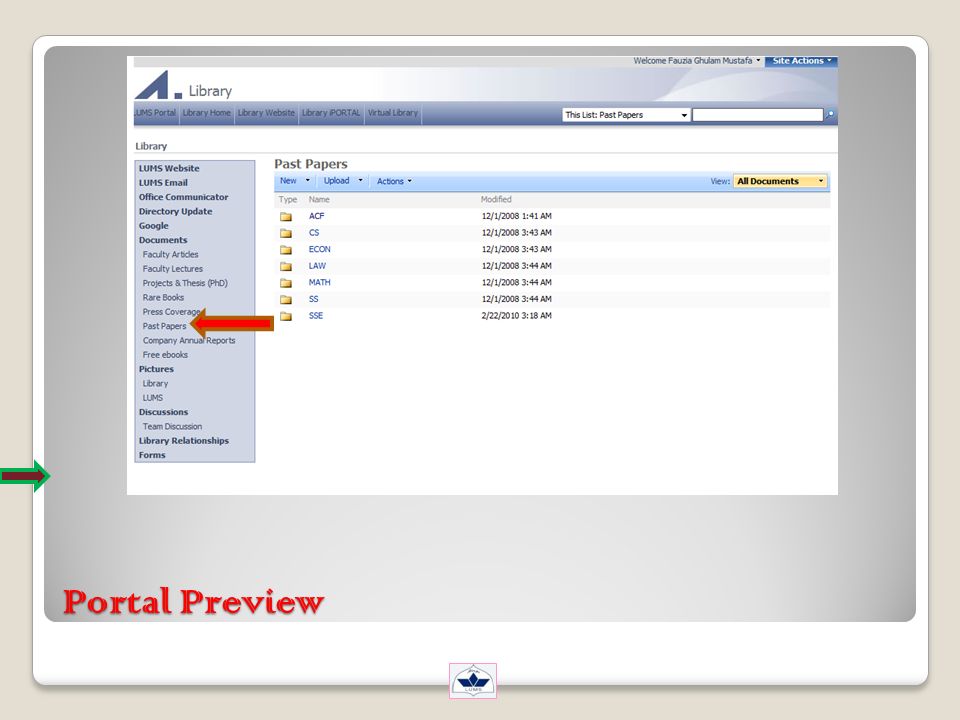Open Projects & Thesis (PhD) library
This screenshot has height=720, width=960.
(186, 283)
